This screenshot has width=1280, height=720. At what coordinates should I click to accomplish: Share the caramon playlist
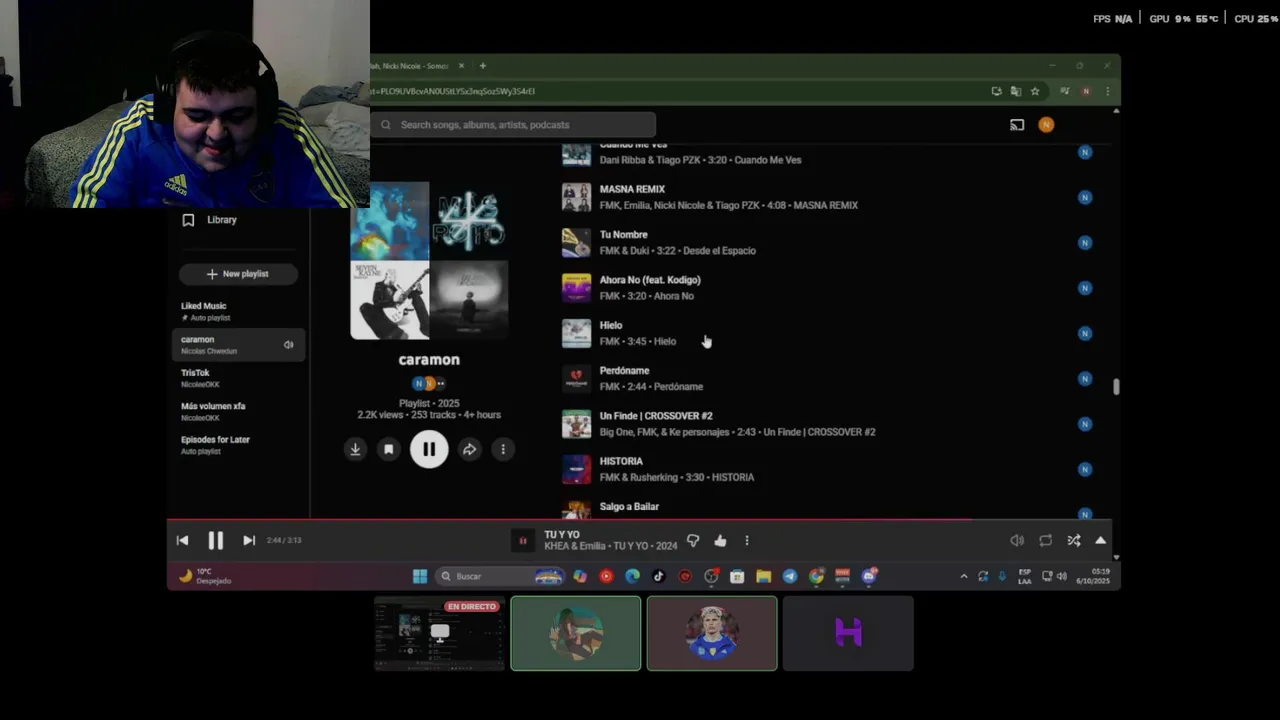[469, 450]
